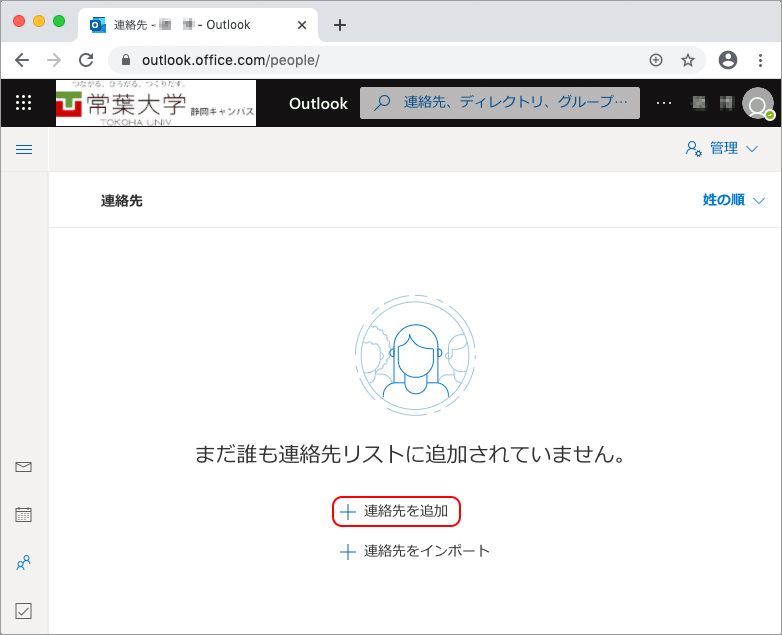Screen dimensions: 782x635
Task: Open the header's three-dot more options
Action: 664,103
